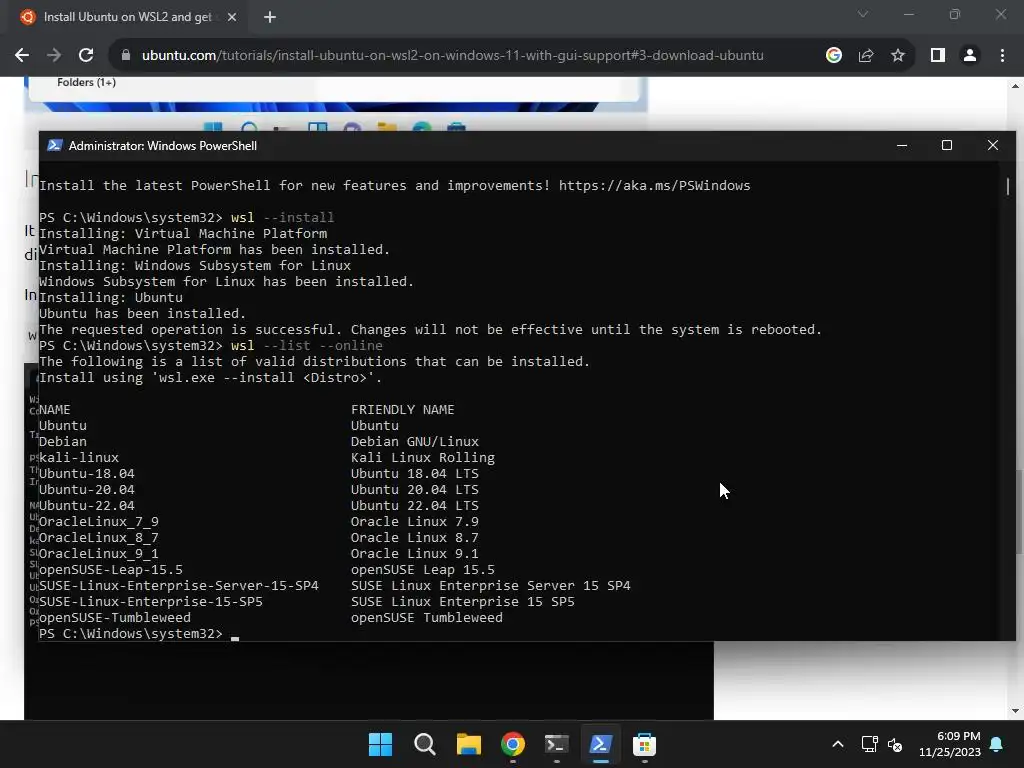Click the 'Ubuntu-18.04' distribution name
Screen dimensions: 1024x768
[x=87, y=473]
